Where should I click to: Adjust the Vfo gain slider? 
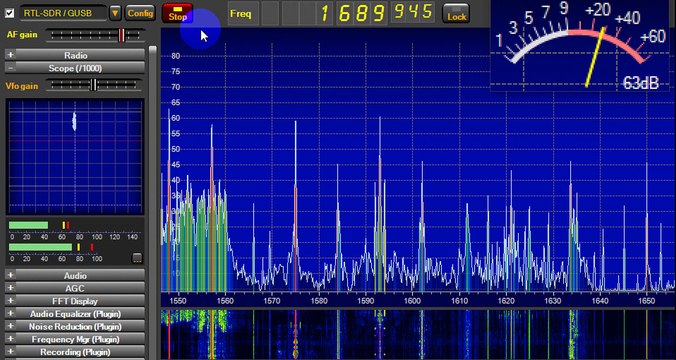[x=94, y=85]
